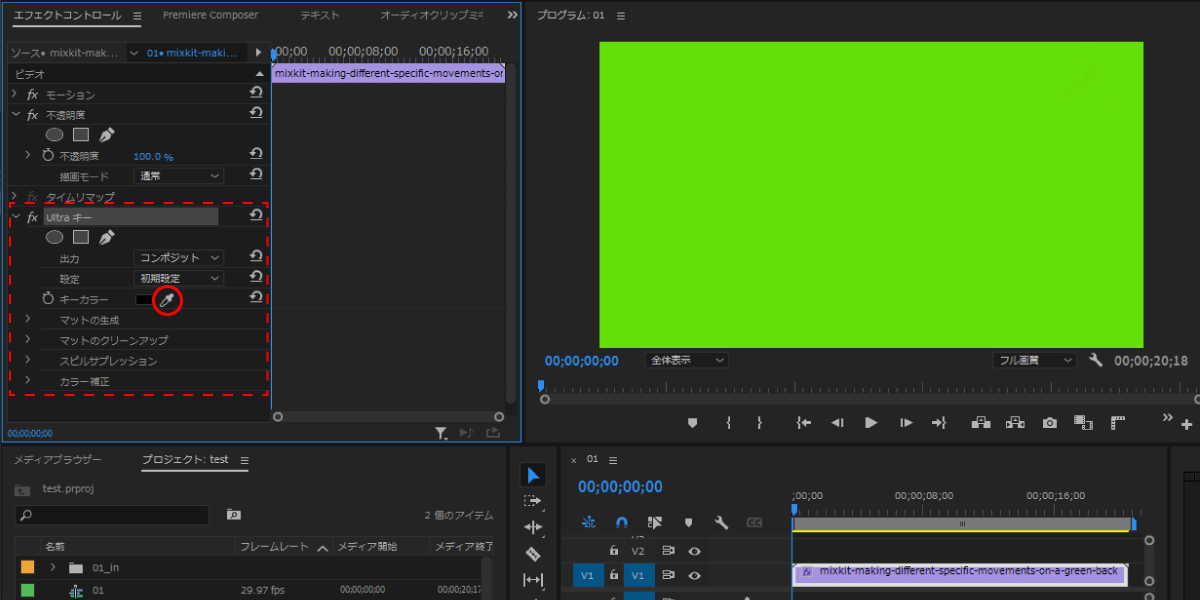1200x600 pixels.
Task: Pick the key color with the eyedropper
Action: (168, 299)
